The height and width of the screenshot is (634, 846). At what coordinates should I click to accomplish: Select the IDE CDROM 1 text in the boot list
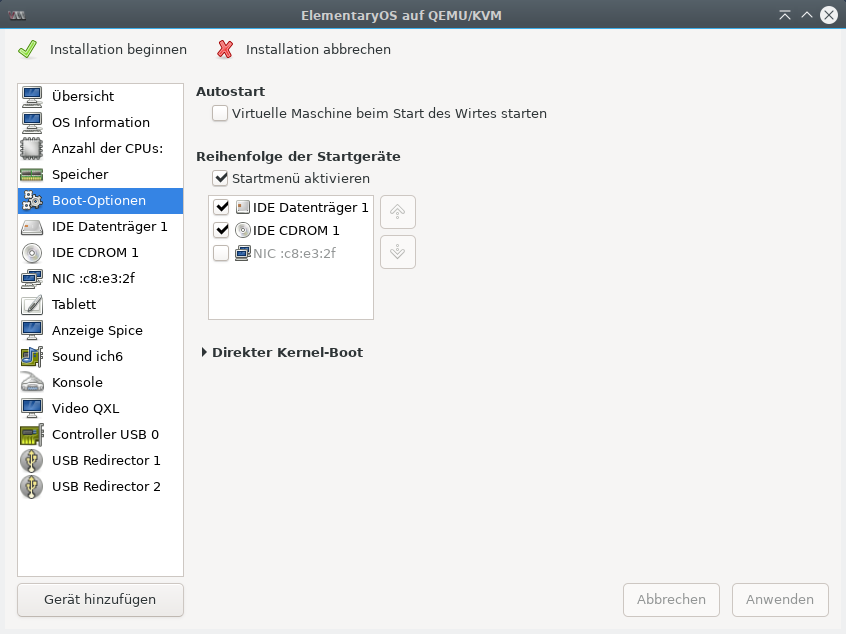296,230
